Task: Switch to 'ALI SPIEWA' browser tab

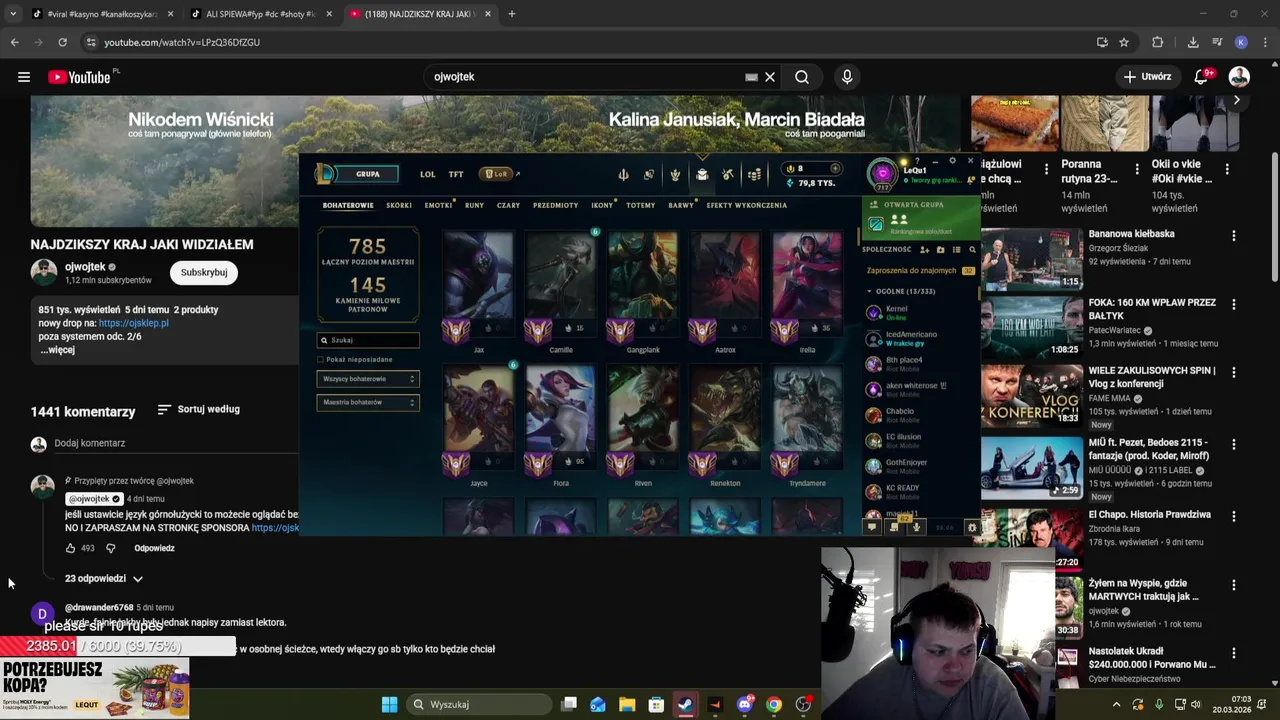Action: click(258, 14)
